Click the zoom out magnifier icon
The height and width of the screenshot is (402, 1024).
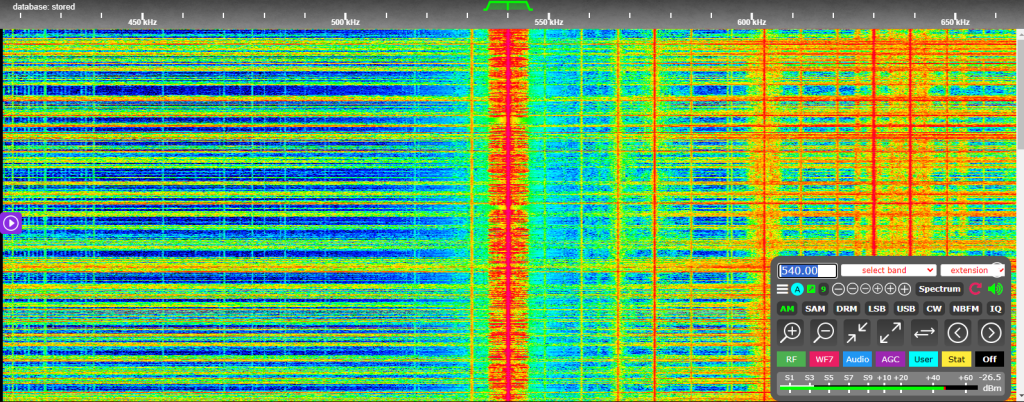click(825, 333)
